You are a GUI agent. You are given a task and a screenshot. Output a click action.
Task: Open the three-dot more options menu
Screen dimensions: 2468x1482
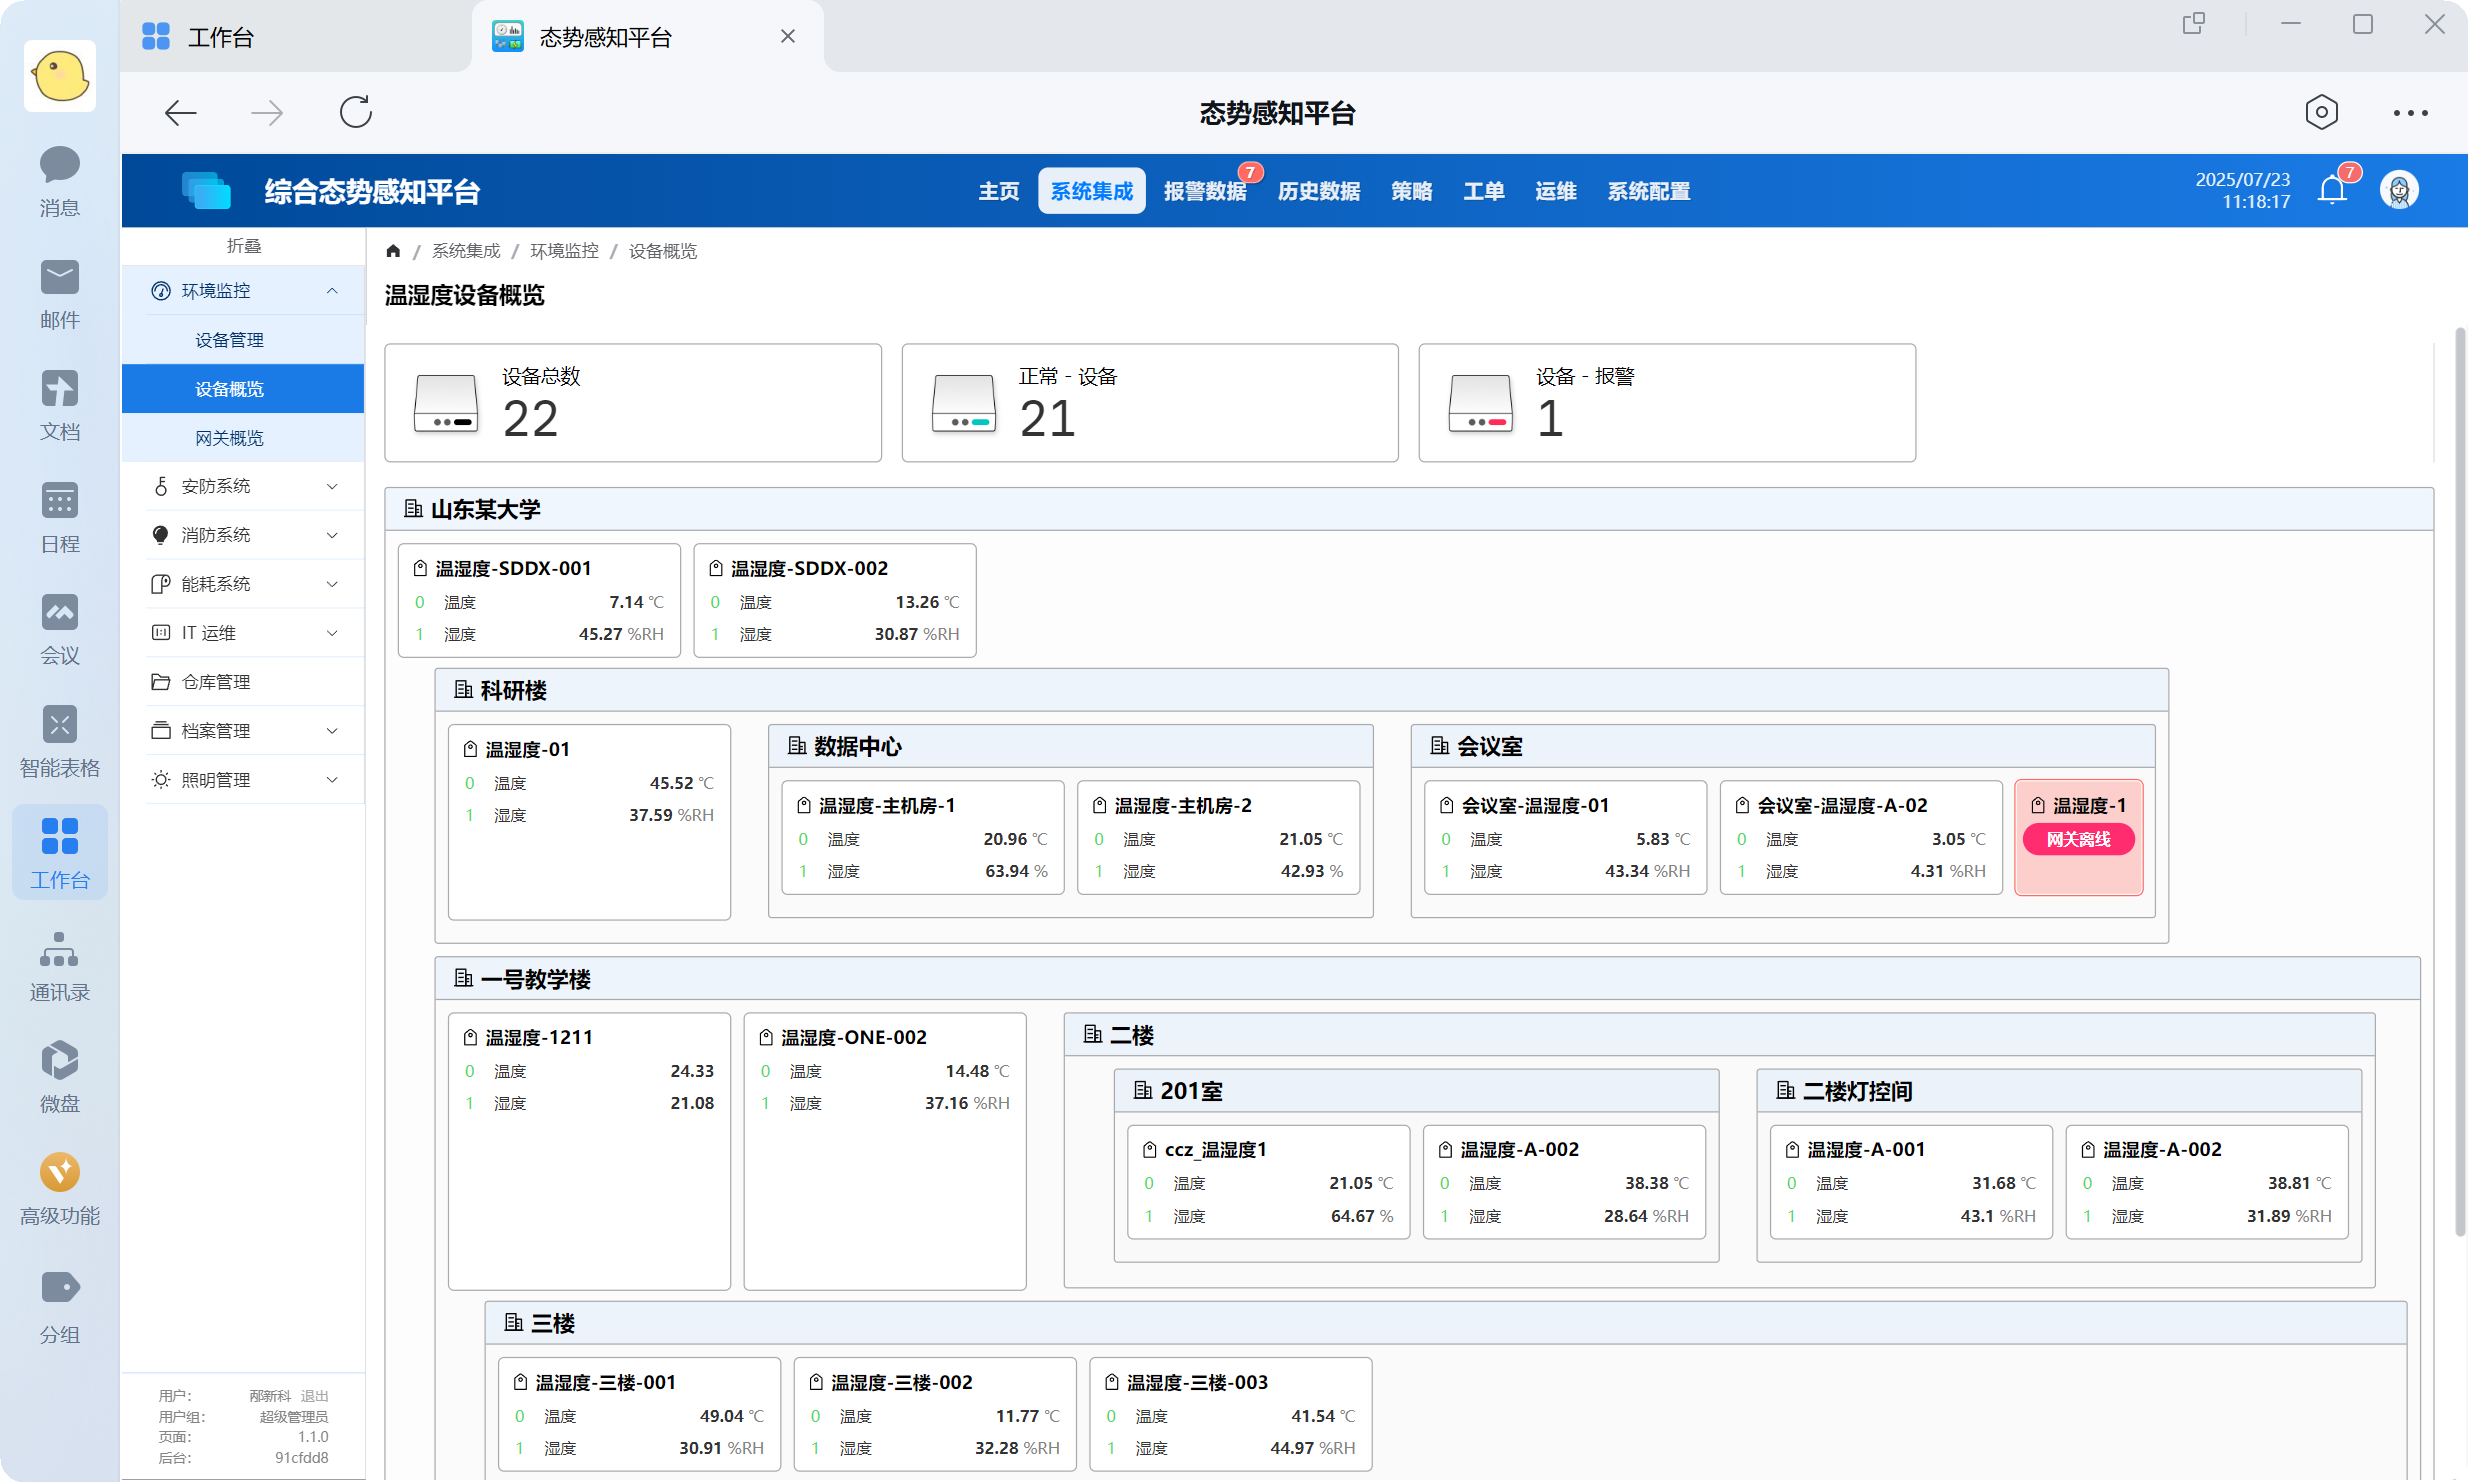click(x=2410, y=112)
